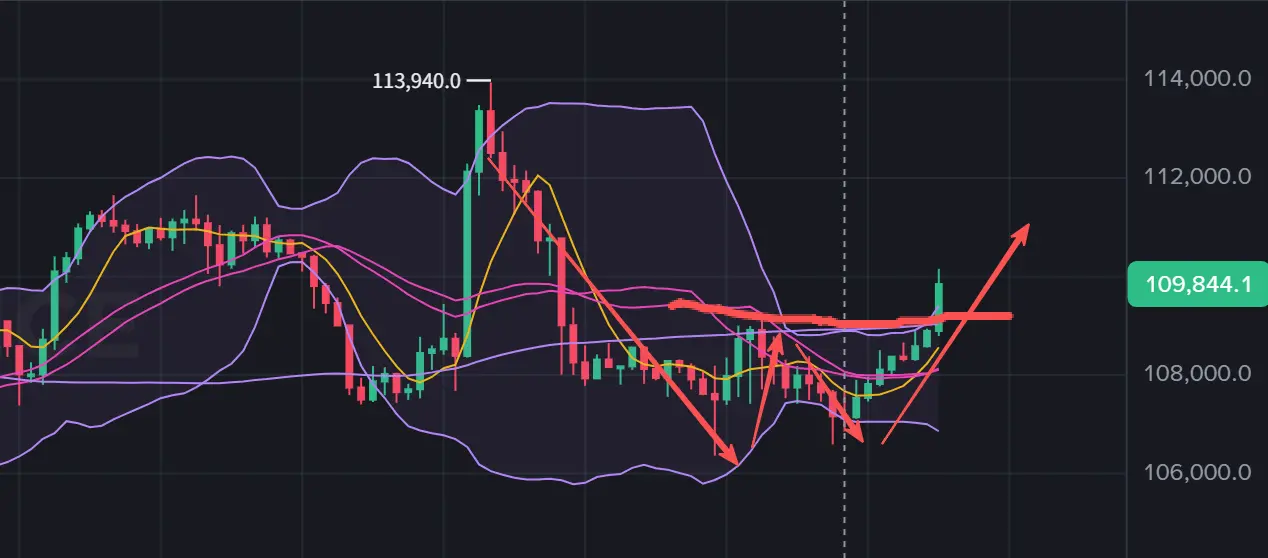Click the vertical dashed crosshair line
The height and width of the screenshot is (558, 1268).
[x=845, y=278]
